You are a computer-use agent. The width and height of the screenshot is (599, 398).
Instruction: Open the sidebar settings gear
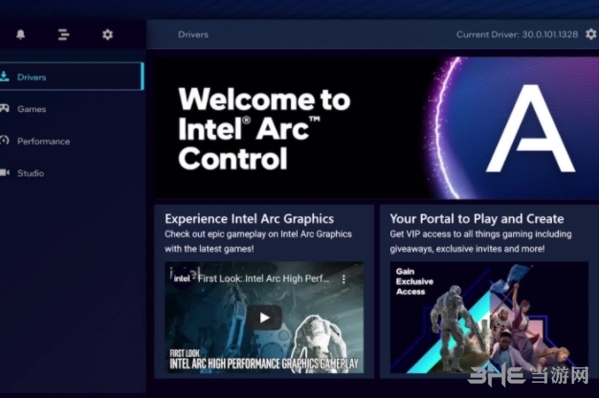[108, 34]
